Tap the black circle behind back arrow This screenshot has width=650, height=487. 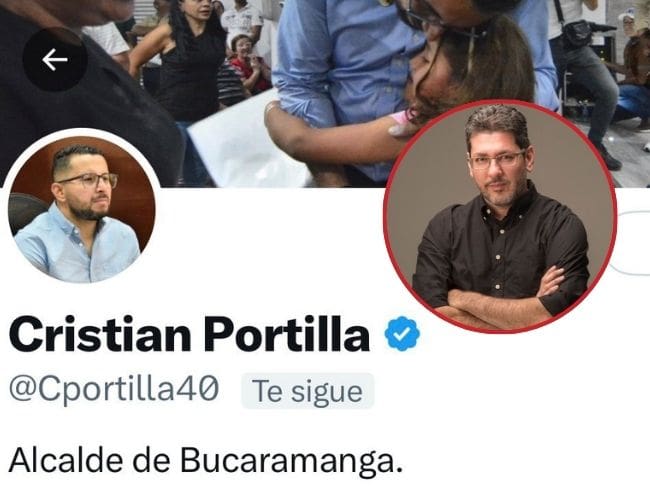55,60
